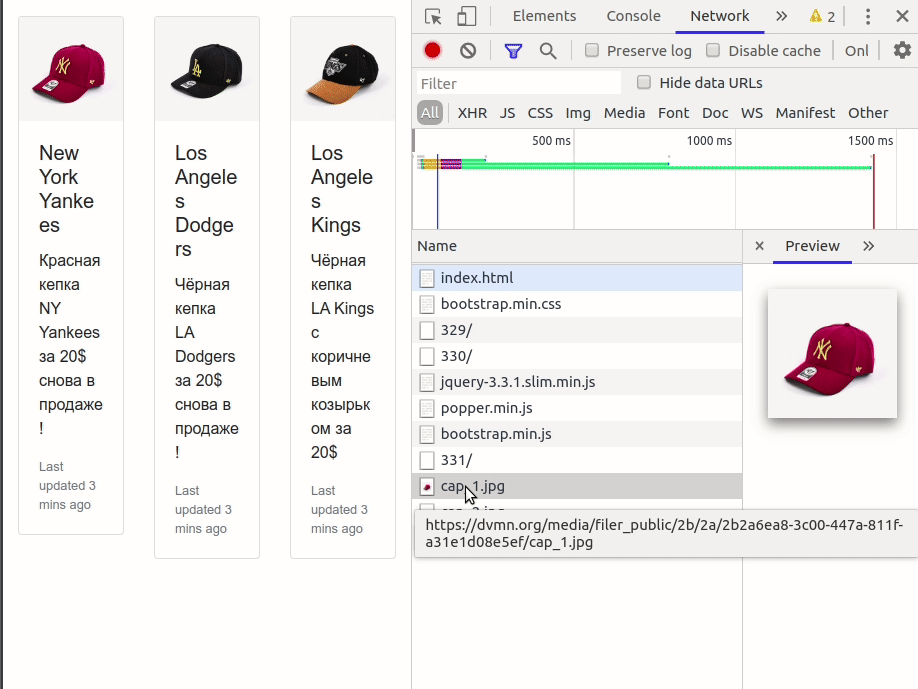Image resolution: width=918 pixels, height=689 pixels.
Task: Select the All filter type
Action: point(430,113)
